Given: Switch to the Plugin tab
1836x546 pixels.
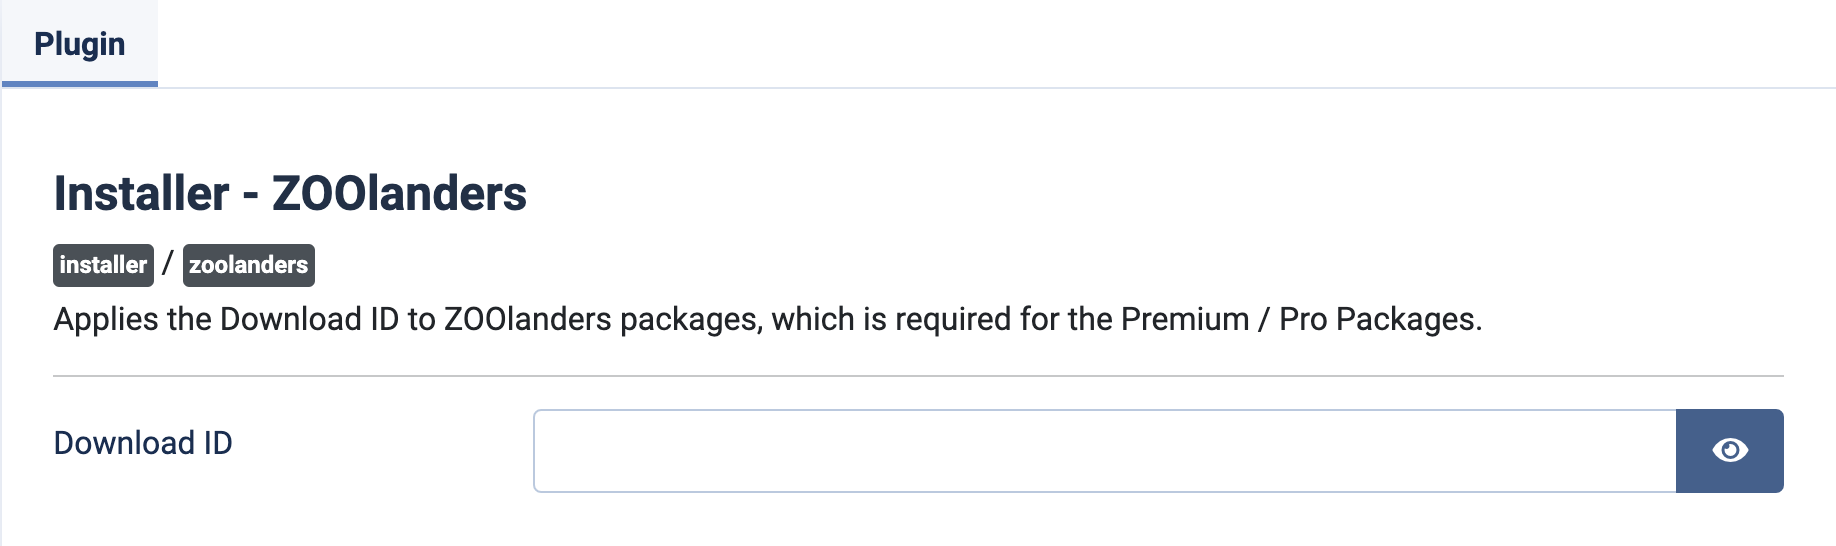Looking at the screenshot, I should pos(80,44).
